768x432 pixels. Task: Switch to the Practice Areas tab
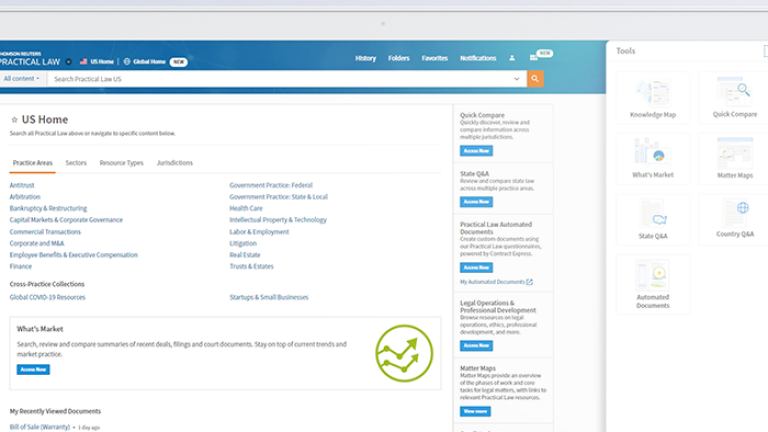click(x=32, y=163)
